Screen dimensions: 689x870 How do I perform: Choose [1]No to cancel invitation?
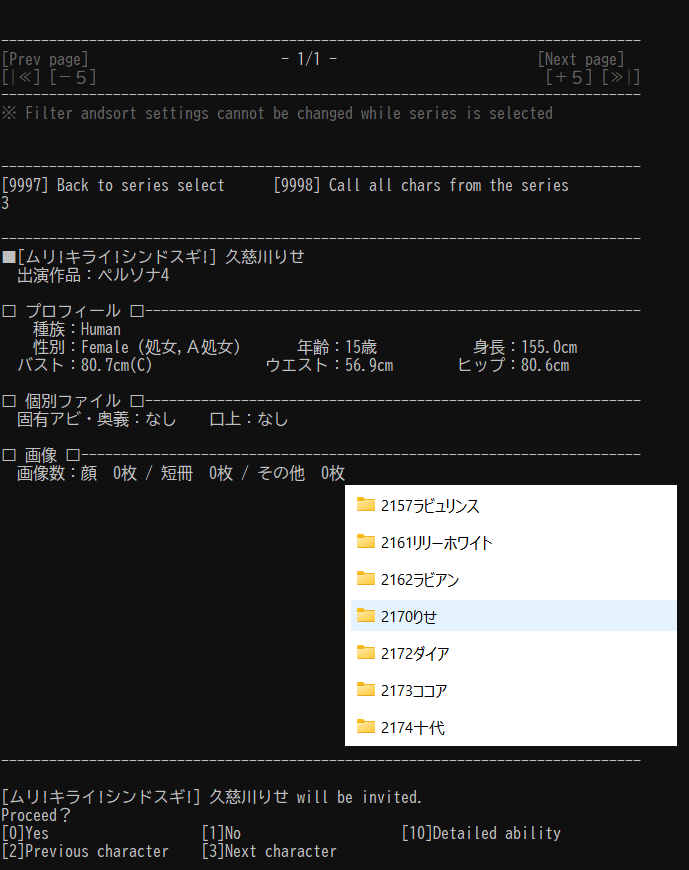click(x=221, y=833)
